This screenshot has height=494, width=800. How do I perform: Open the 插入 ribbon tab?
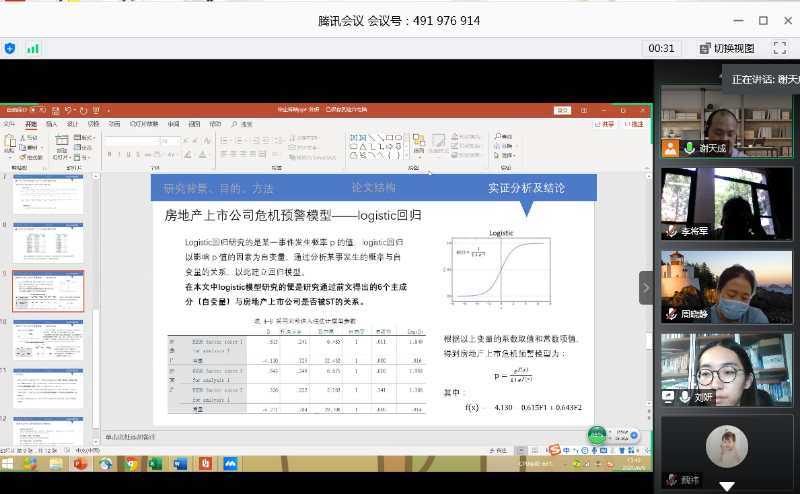point(51,124)
